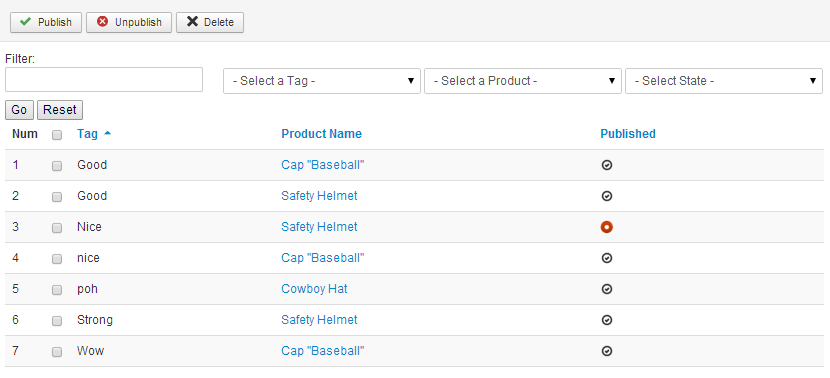The width and height of the screenshot is (830, 378).
Task: Click the published status icon for Good Cap "Baseball"
Action: click(607, 165)
